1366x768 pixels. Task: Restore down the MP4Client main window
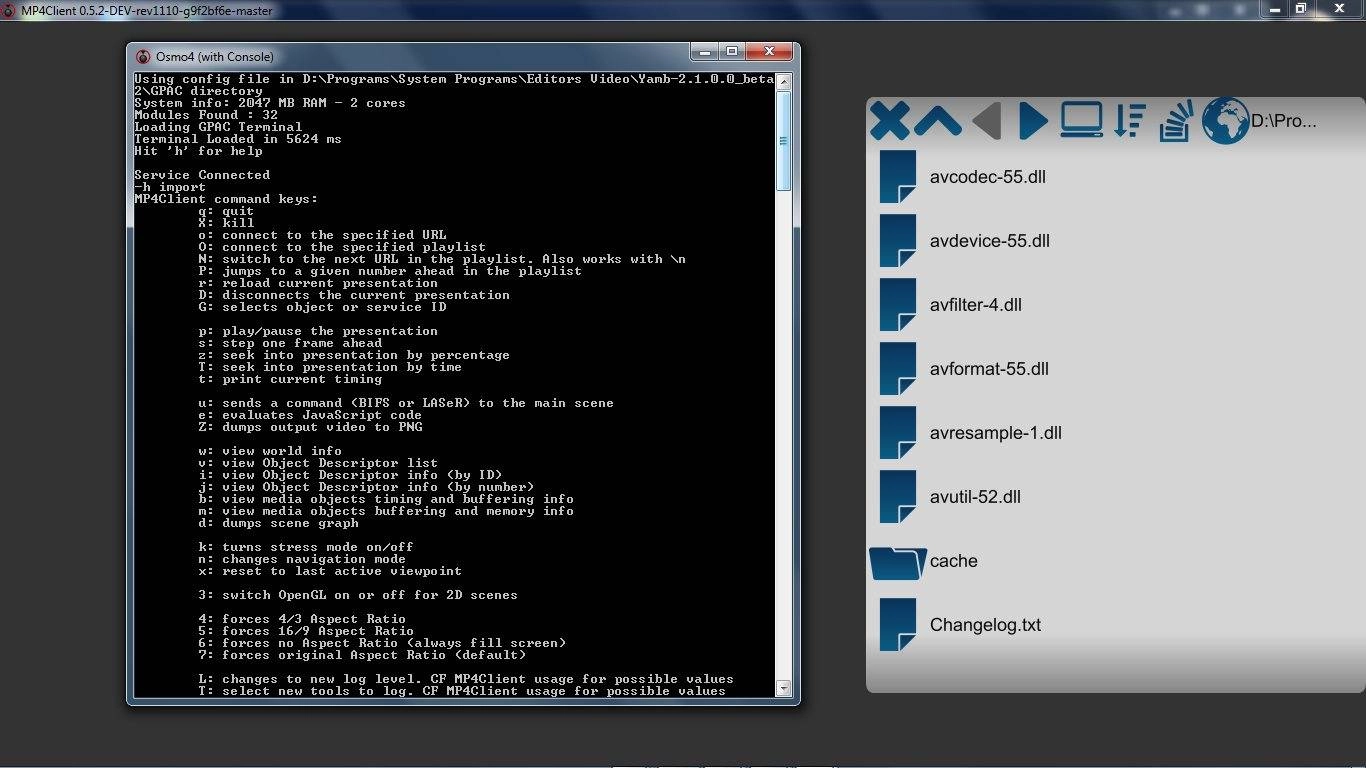[x=1300, y=9]
